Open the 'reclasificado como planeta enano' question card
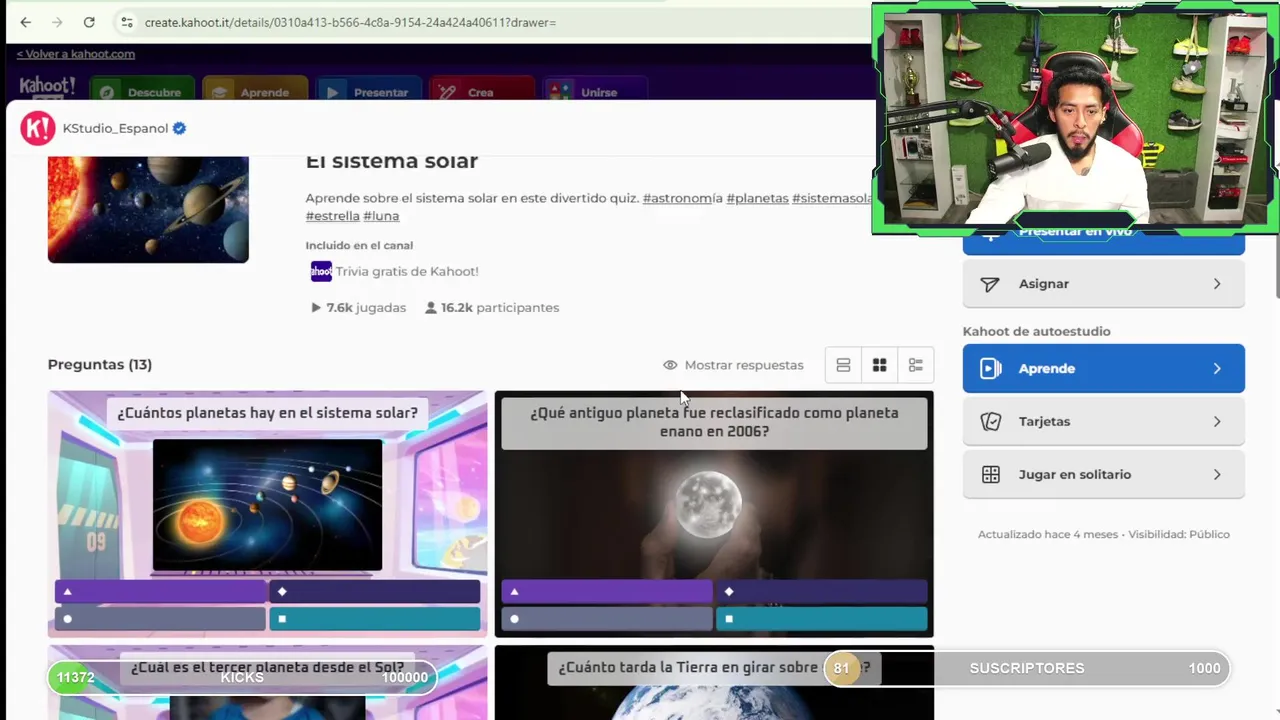 [714, 513]
